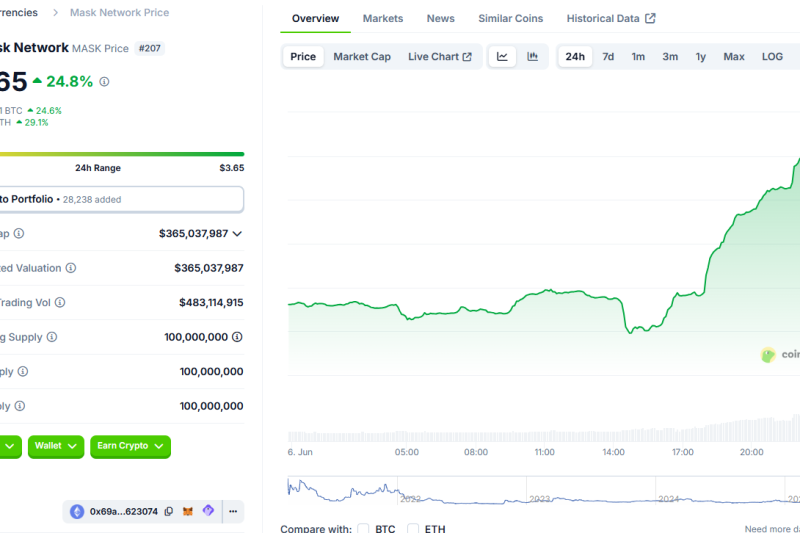Screen dimensions: 800x533
Task: Tick the ETH compare checkbox
Action: pos(413,528)
